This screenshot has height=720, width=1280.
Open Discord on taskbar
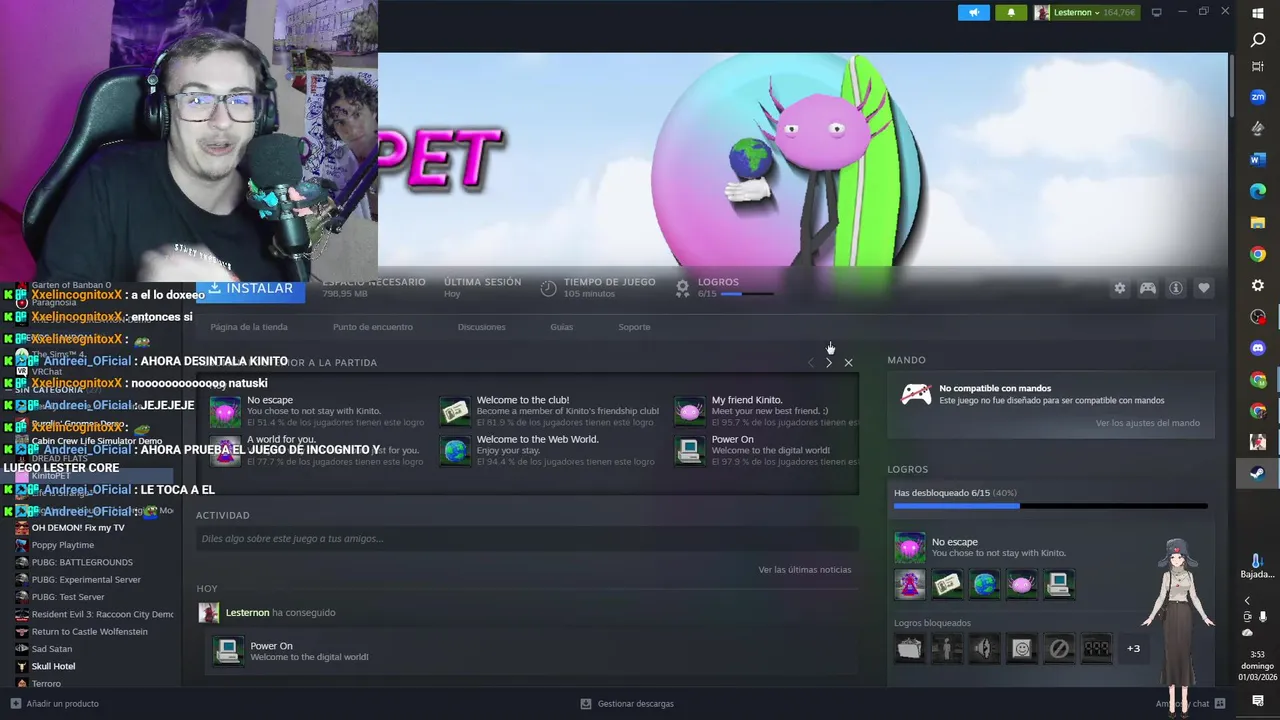point(1258,348)
